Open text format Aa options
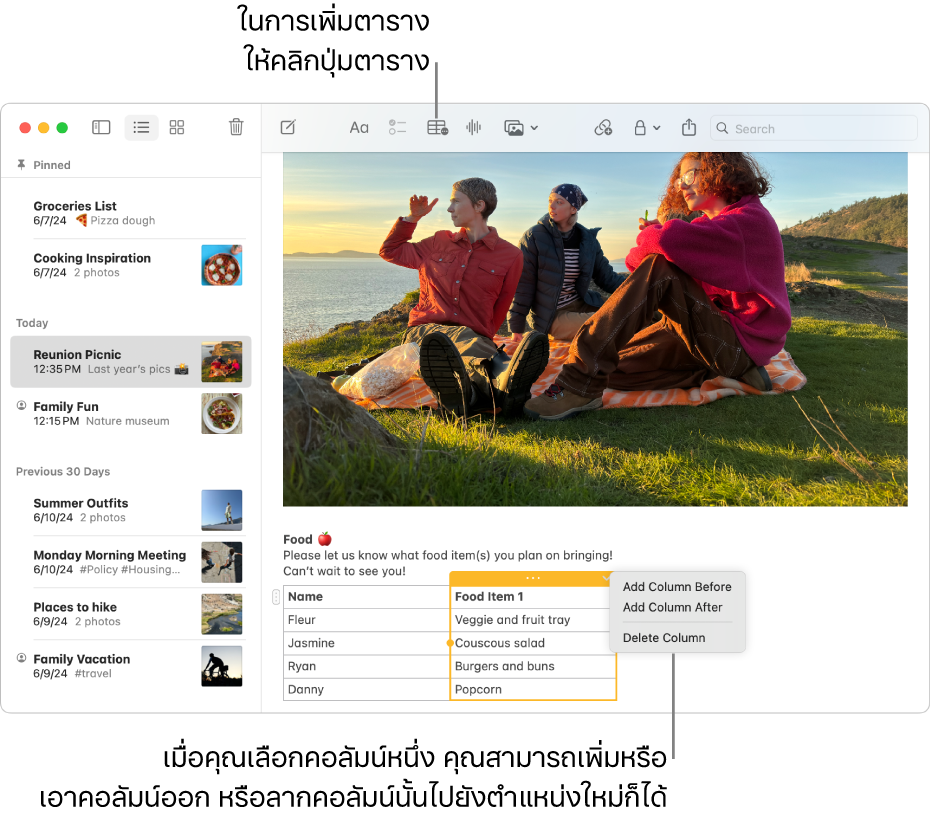The height and width of the screenshot is (814, 931). 359,128
